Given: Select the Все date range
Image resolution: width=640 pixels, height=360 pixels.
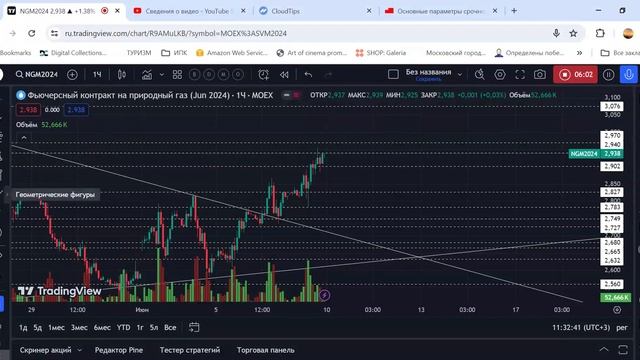Looking at the screenshot, I should (170, 327).
